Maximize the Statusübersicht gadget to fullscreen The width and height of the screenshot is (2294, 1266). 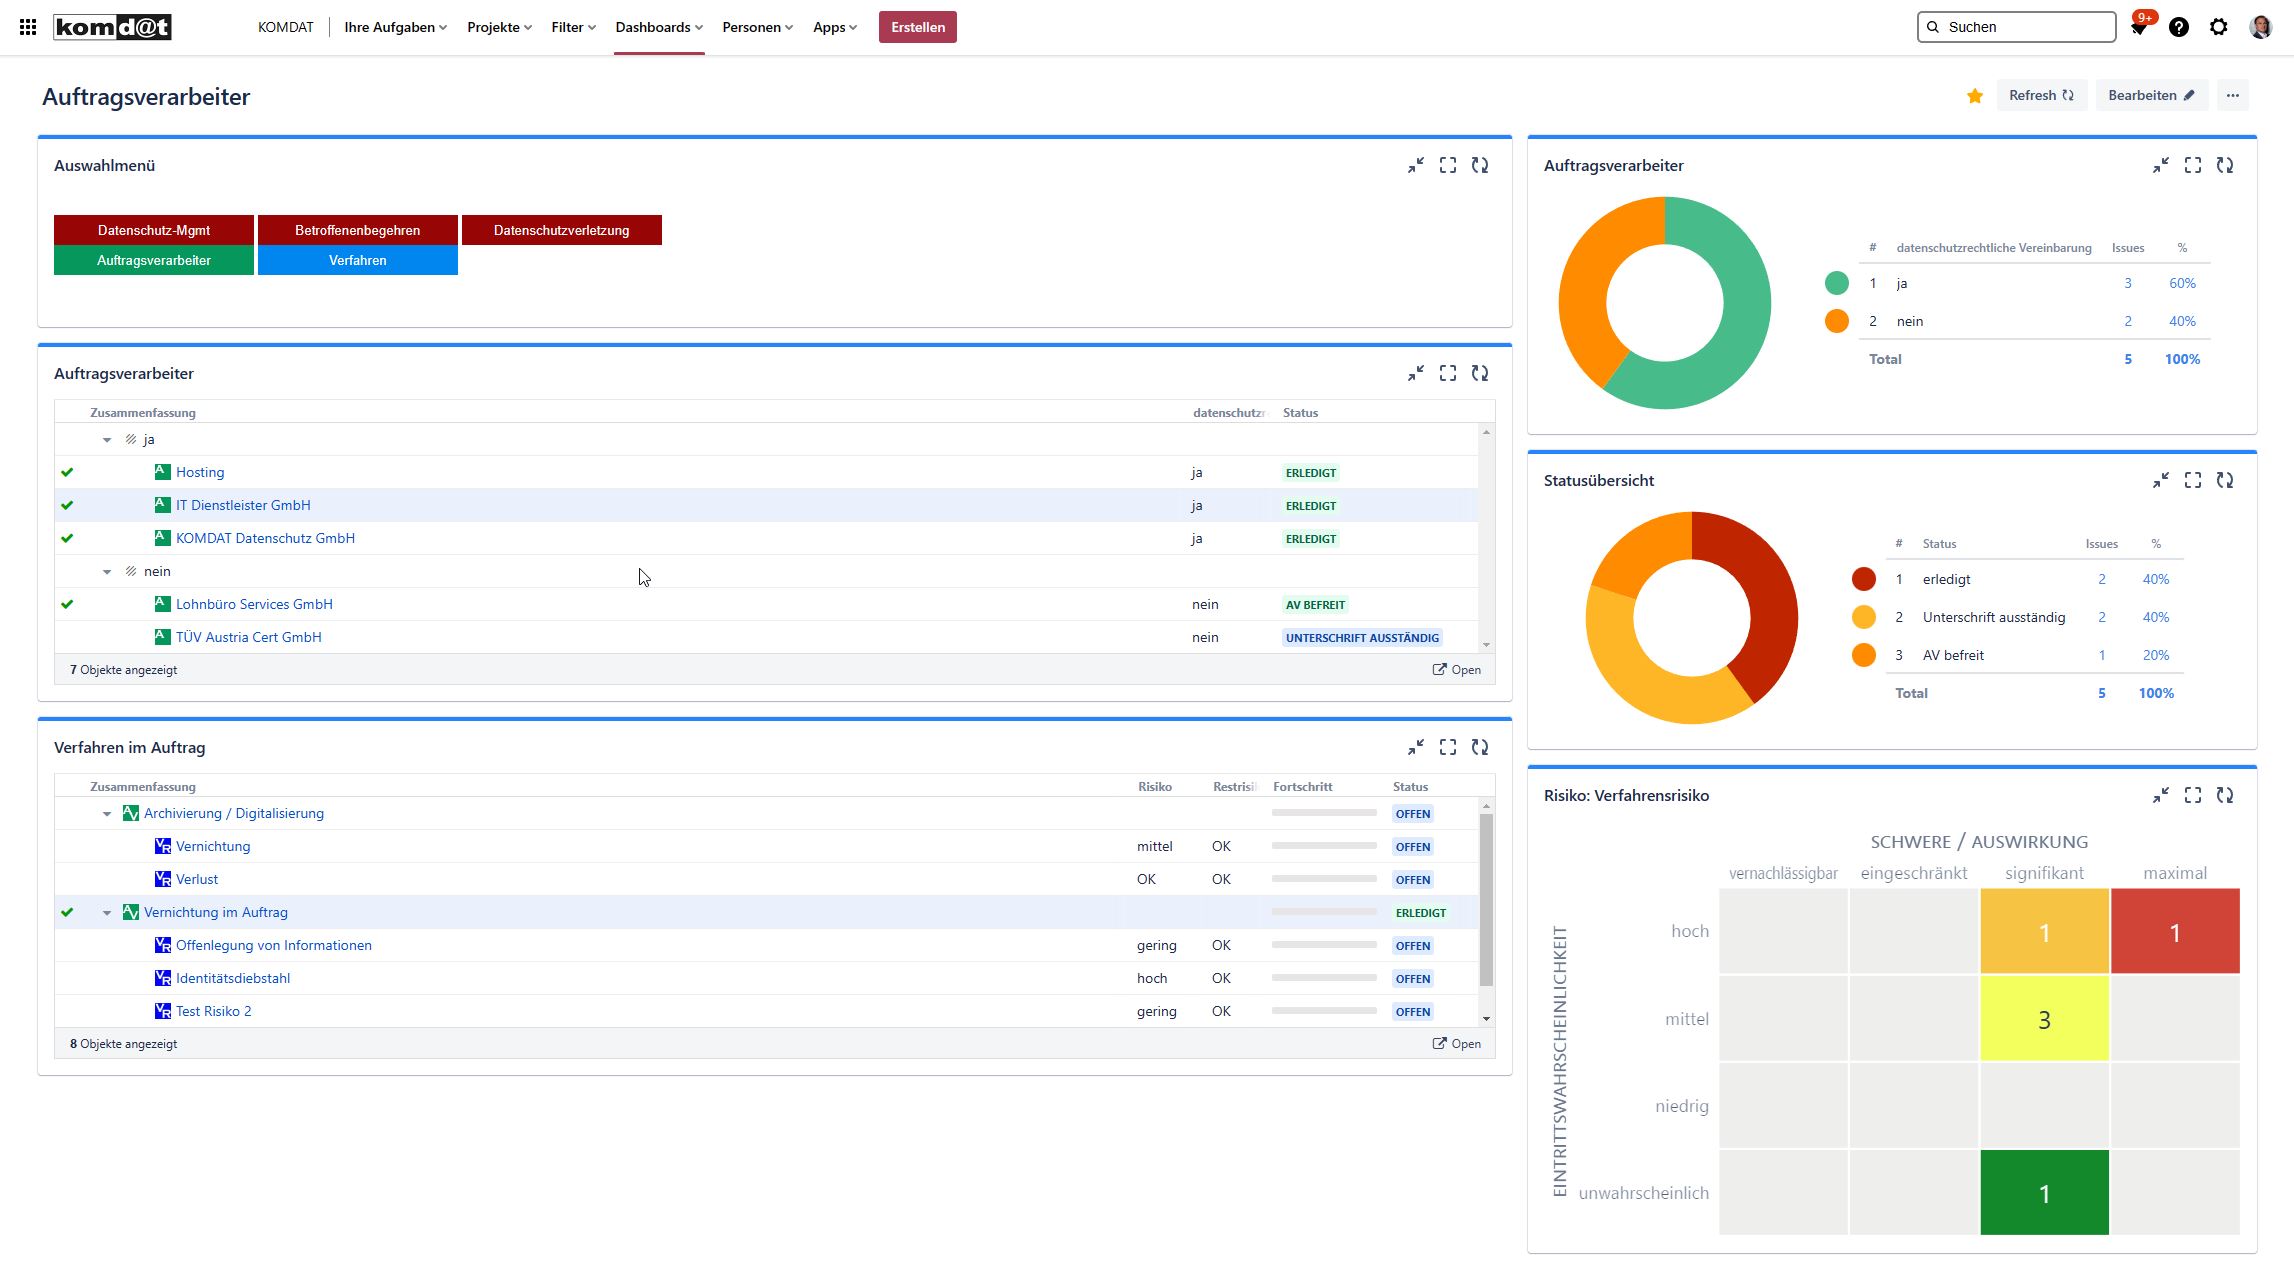(x=2192, y=481)
